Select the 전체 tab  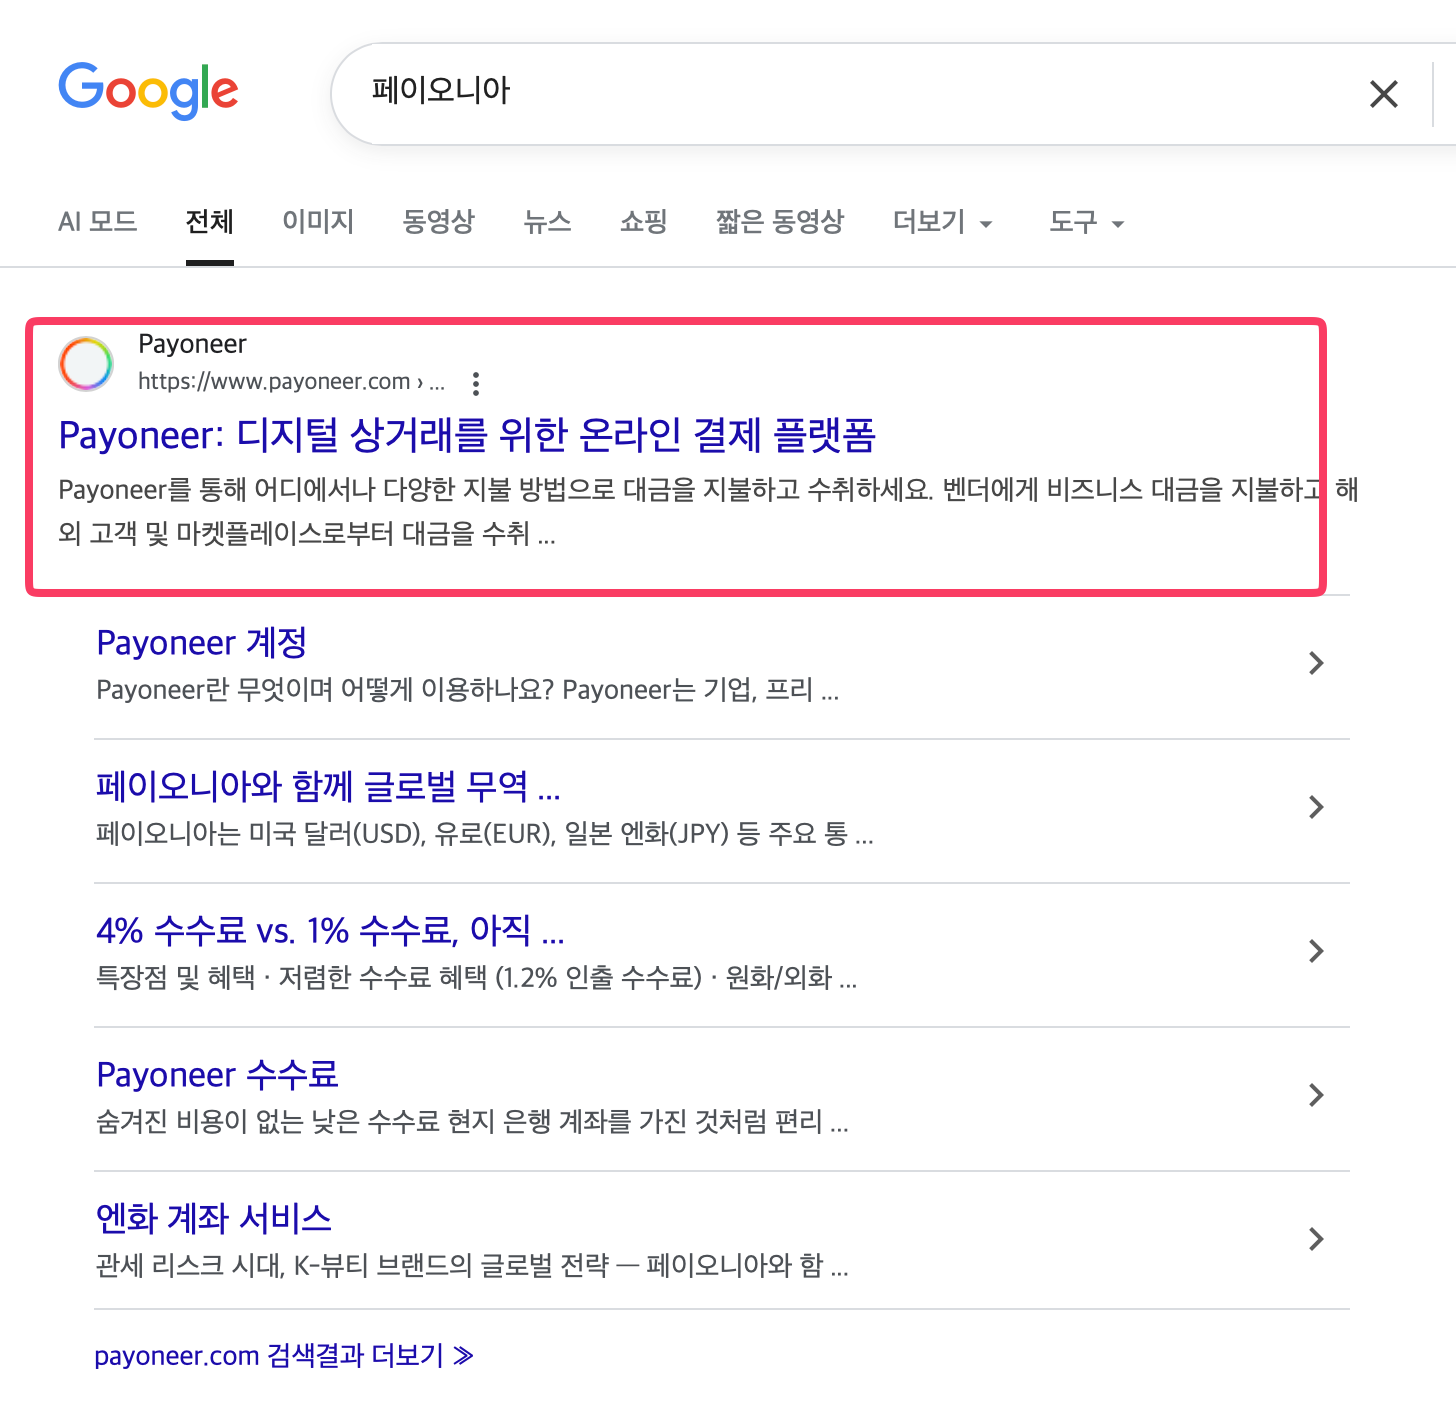210,221
